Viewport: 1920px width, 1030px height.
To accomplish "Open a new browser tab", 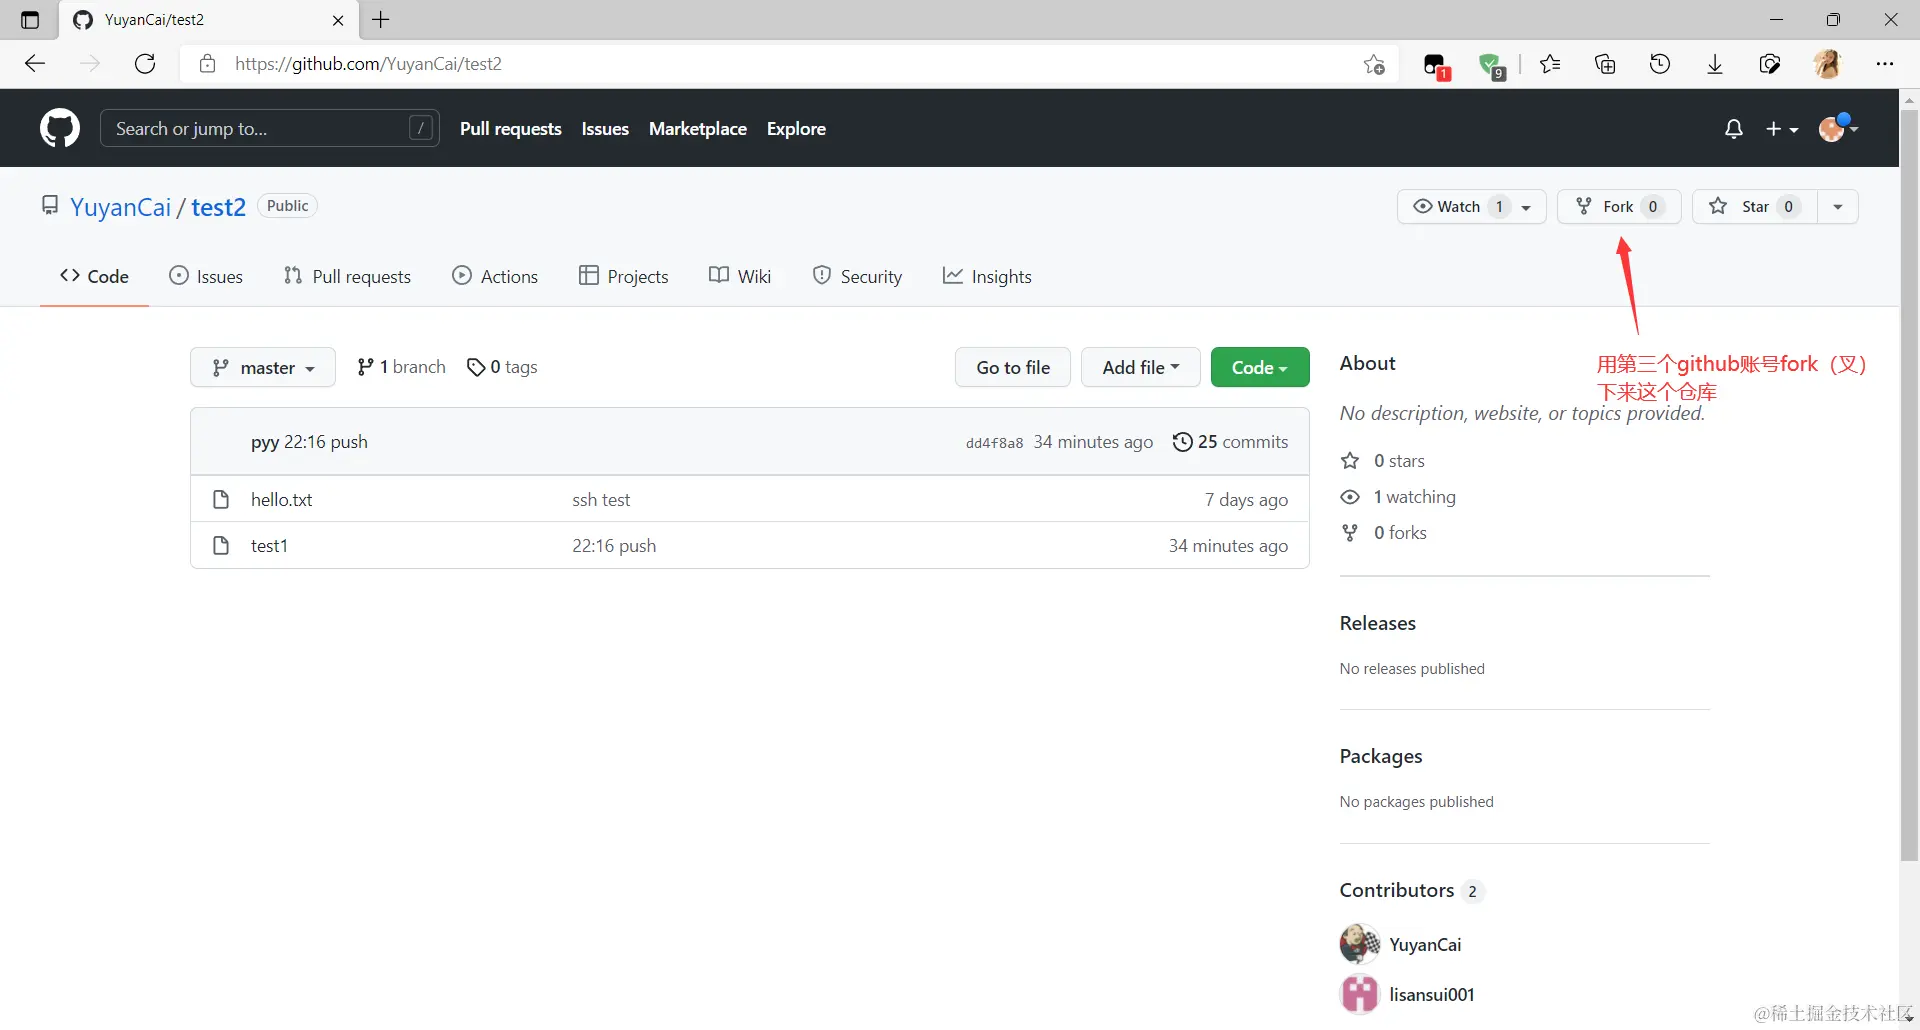I will (x=381, y=19).
